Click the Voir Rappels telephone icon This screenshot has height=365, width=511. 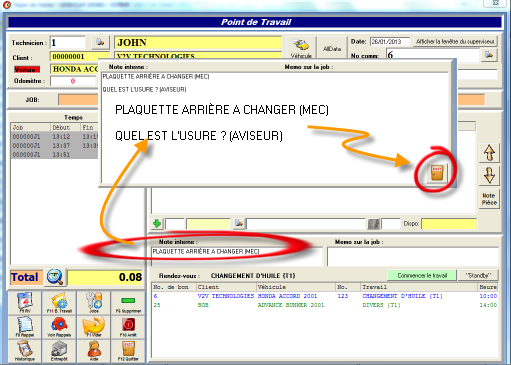[59, 327]
